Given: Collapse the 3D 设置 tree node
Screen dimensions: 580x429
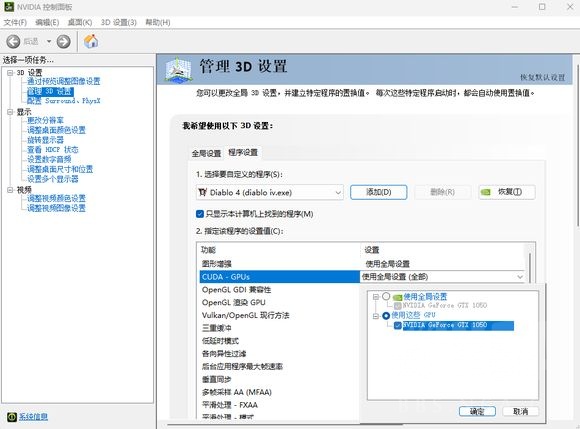Looking at the screenshot, I should tap(10, 72).
